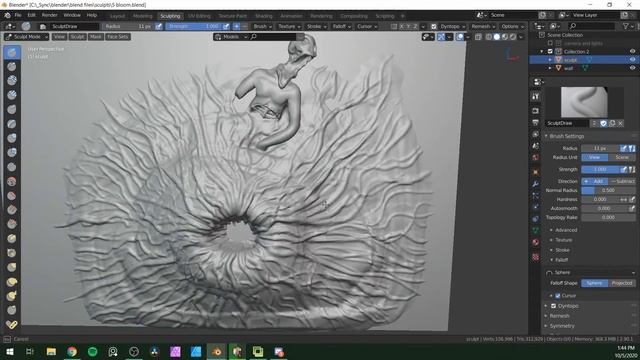Screen dimensions: 640x360
Task: Hide Collection 2 with its eye icon
Action: [x=632, y=51]
